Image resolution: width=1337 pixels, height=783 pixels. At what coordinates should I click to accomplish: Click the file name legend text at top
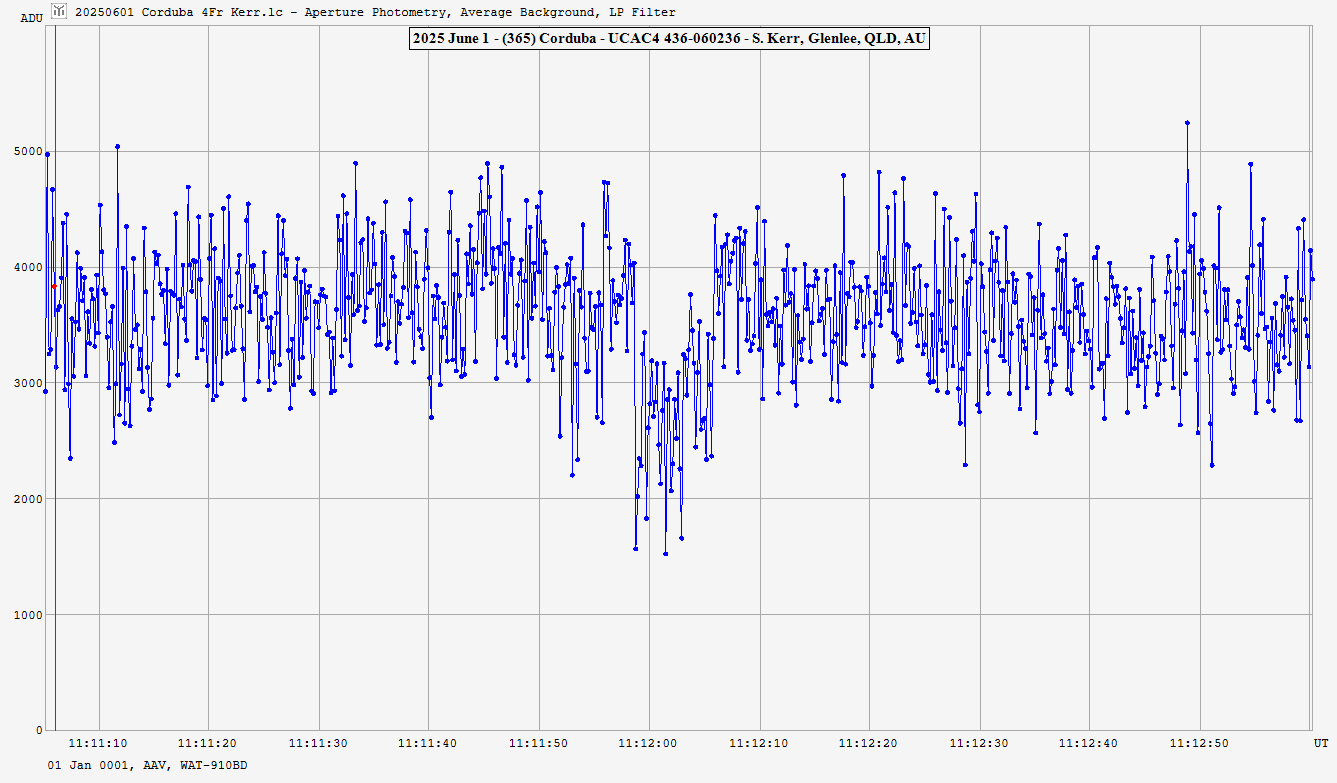pos(375,12)
